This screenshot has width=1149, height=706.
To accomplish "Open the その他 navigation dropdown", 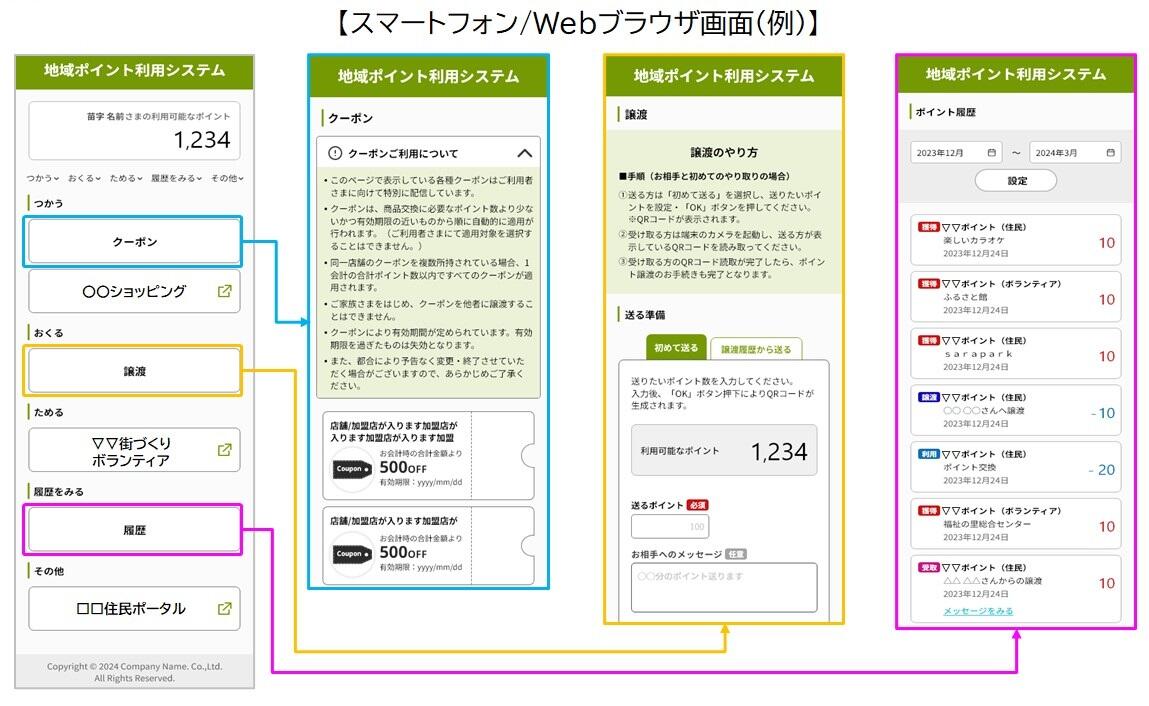I will pos(227,178).
